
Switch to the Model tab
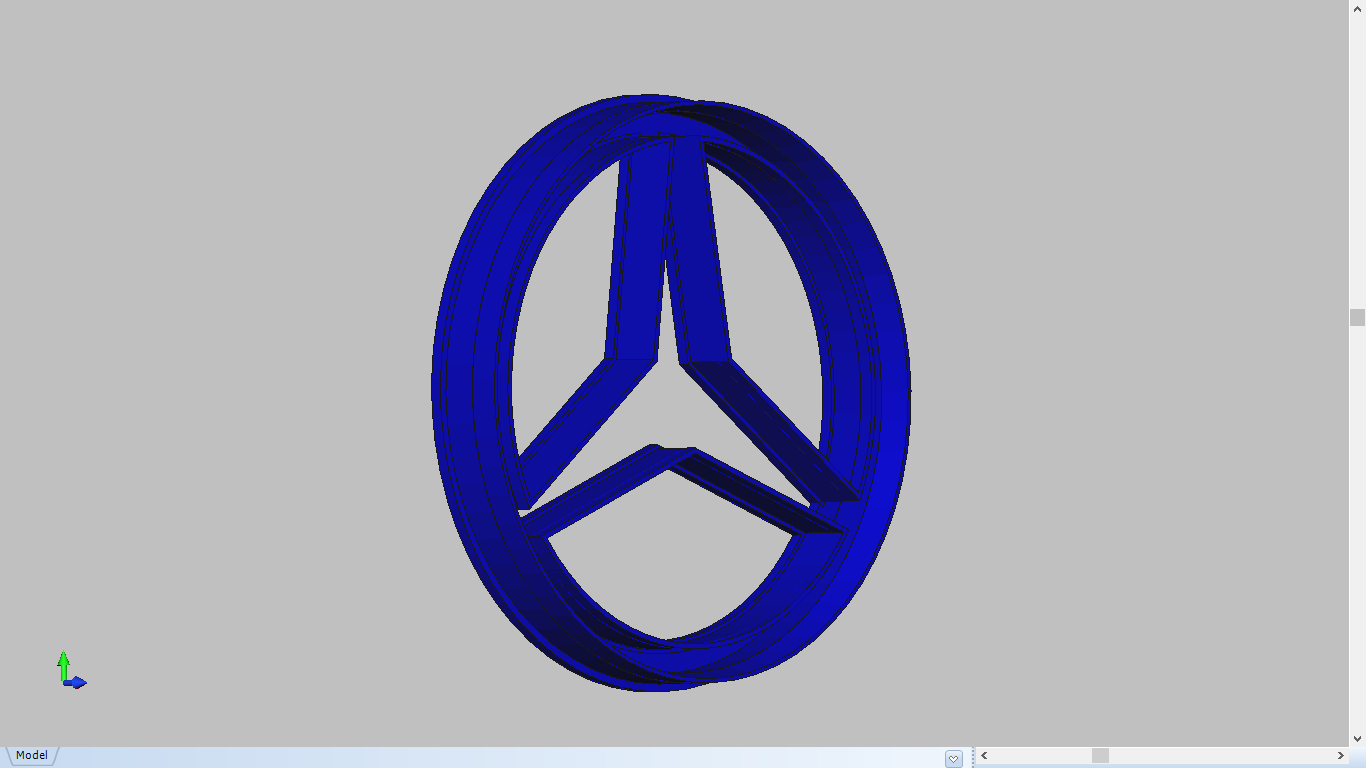[x=31, y=756]
